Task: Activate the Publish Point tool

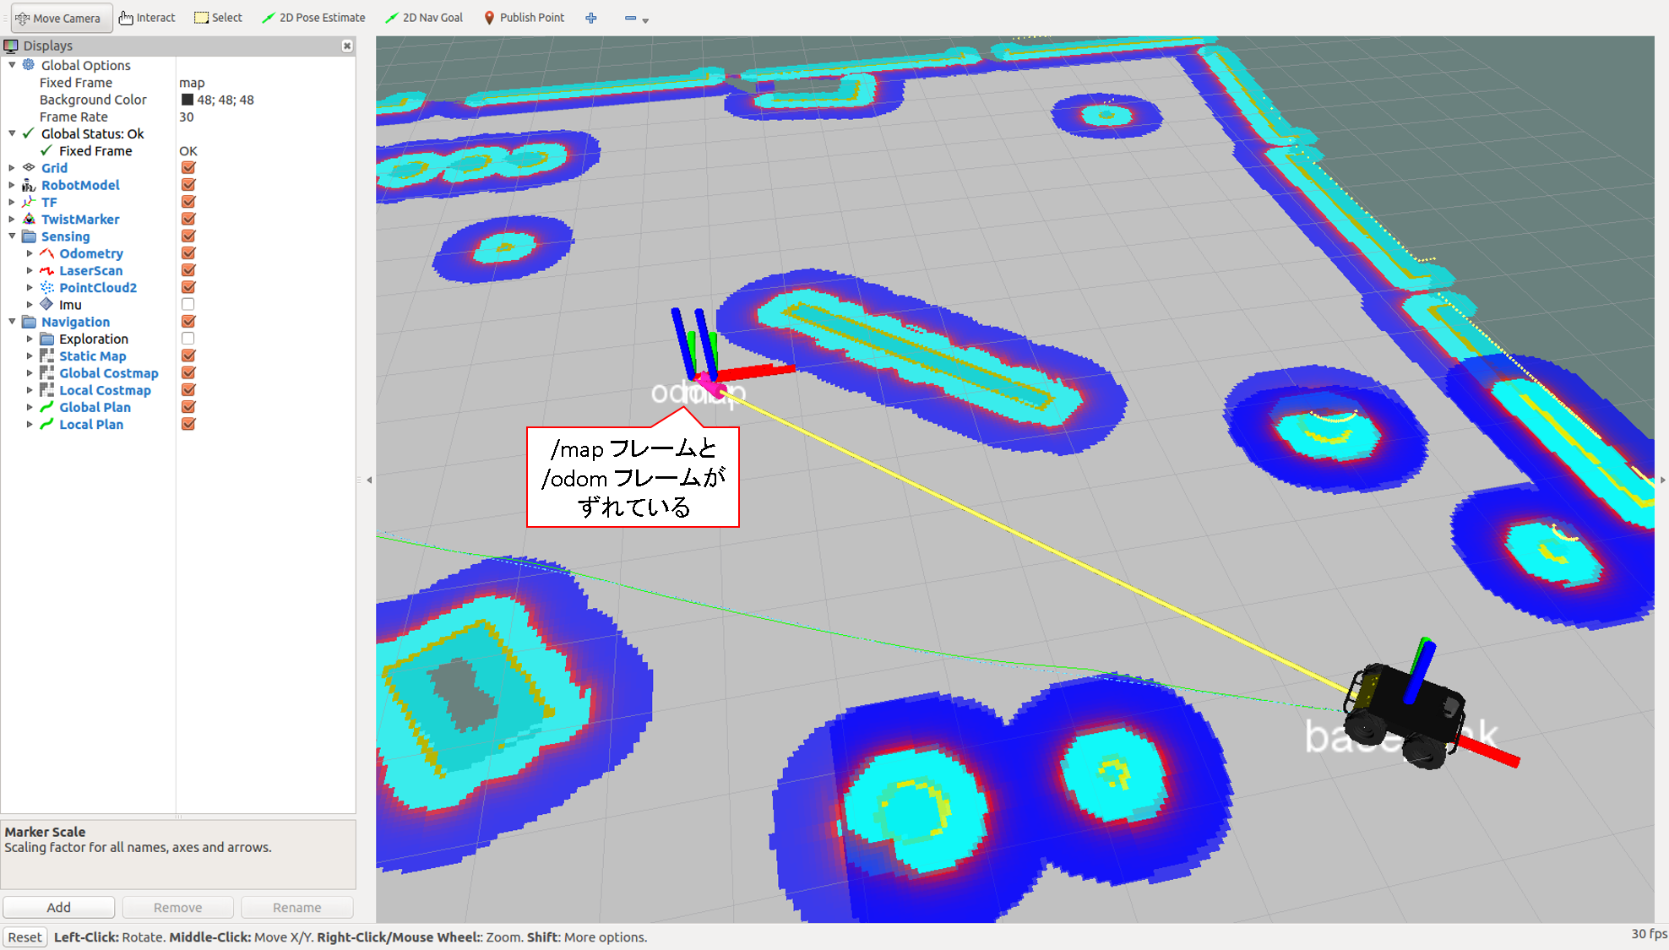Action: pyautogui.click(x=523, y=17)
